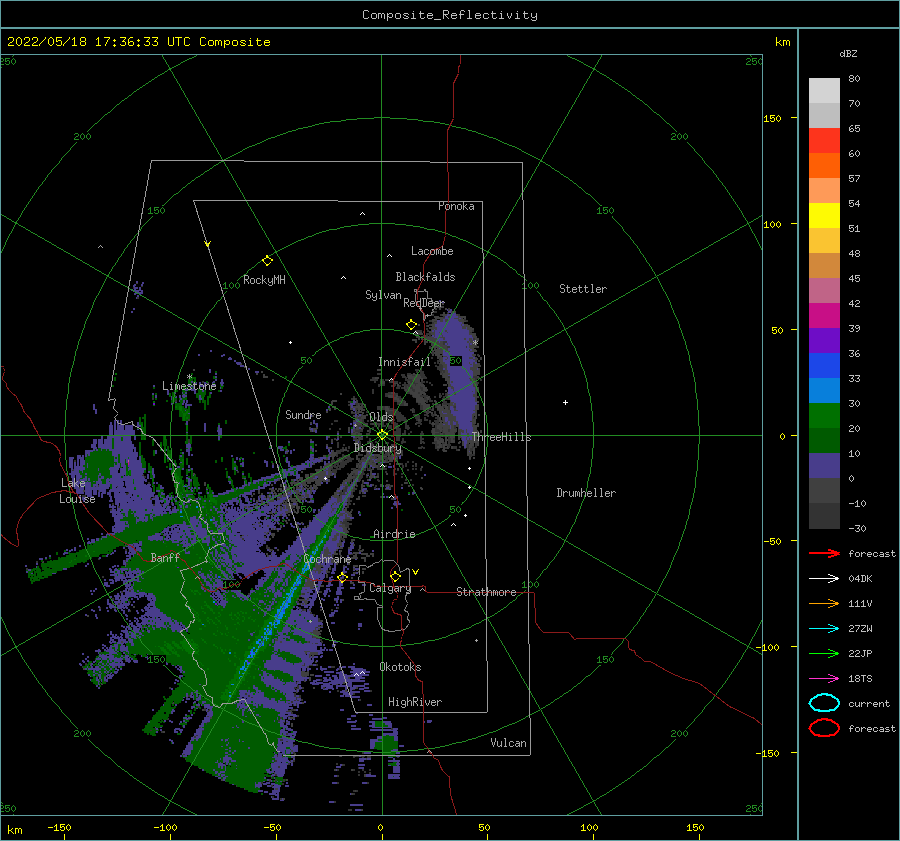Click the ThreeHills town label
The width and height of the screenshot is (900, 841).
point(501,437)
